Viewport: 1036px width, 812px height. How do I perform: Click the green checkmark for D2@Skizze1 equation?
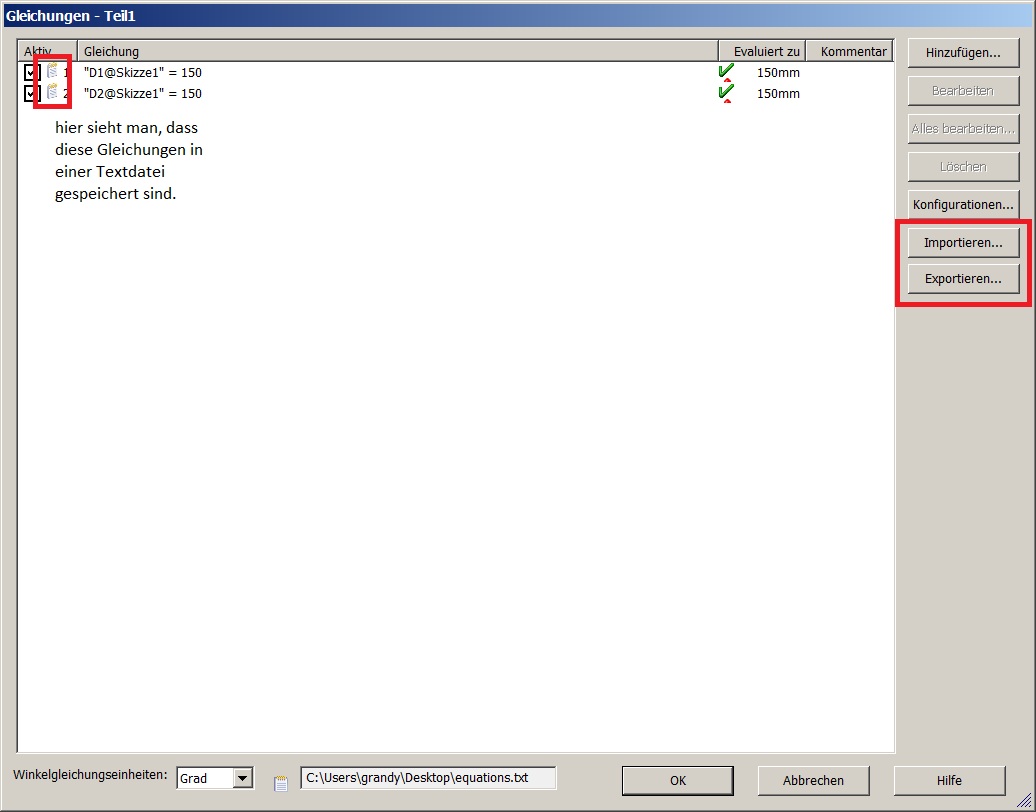coord(726,92)
